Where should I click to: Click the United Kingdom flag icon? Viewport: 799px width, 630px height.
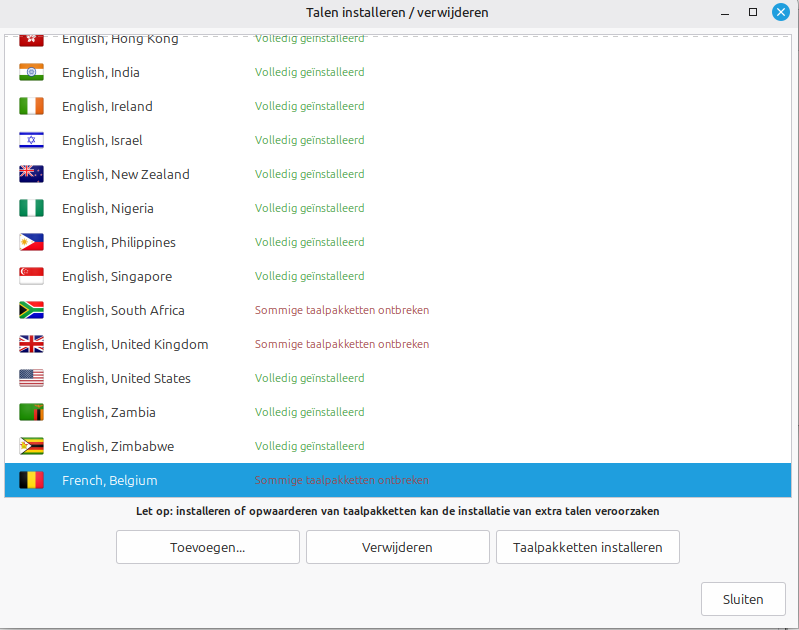click(31, 344)
